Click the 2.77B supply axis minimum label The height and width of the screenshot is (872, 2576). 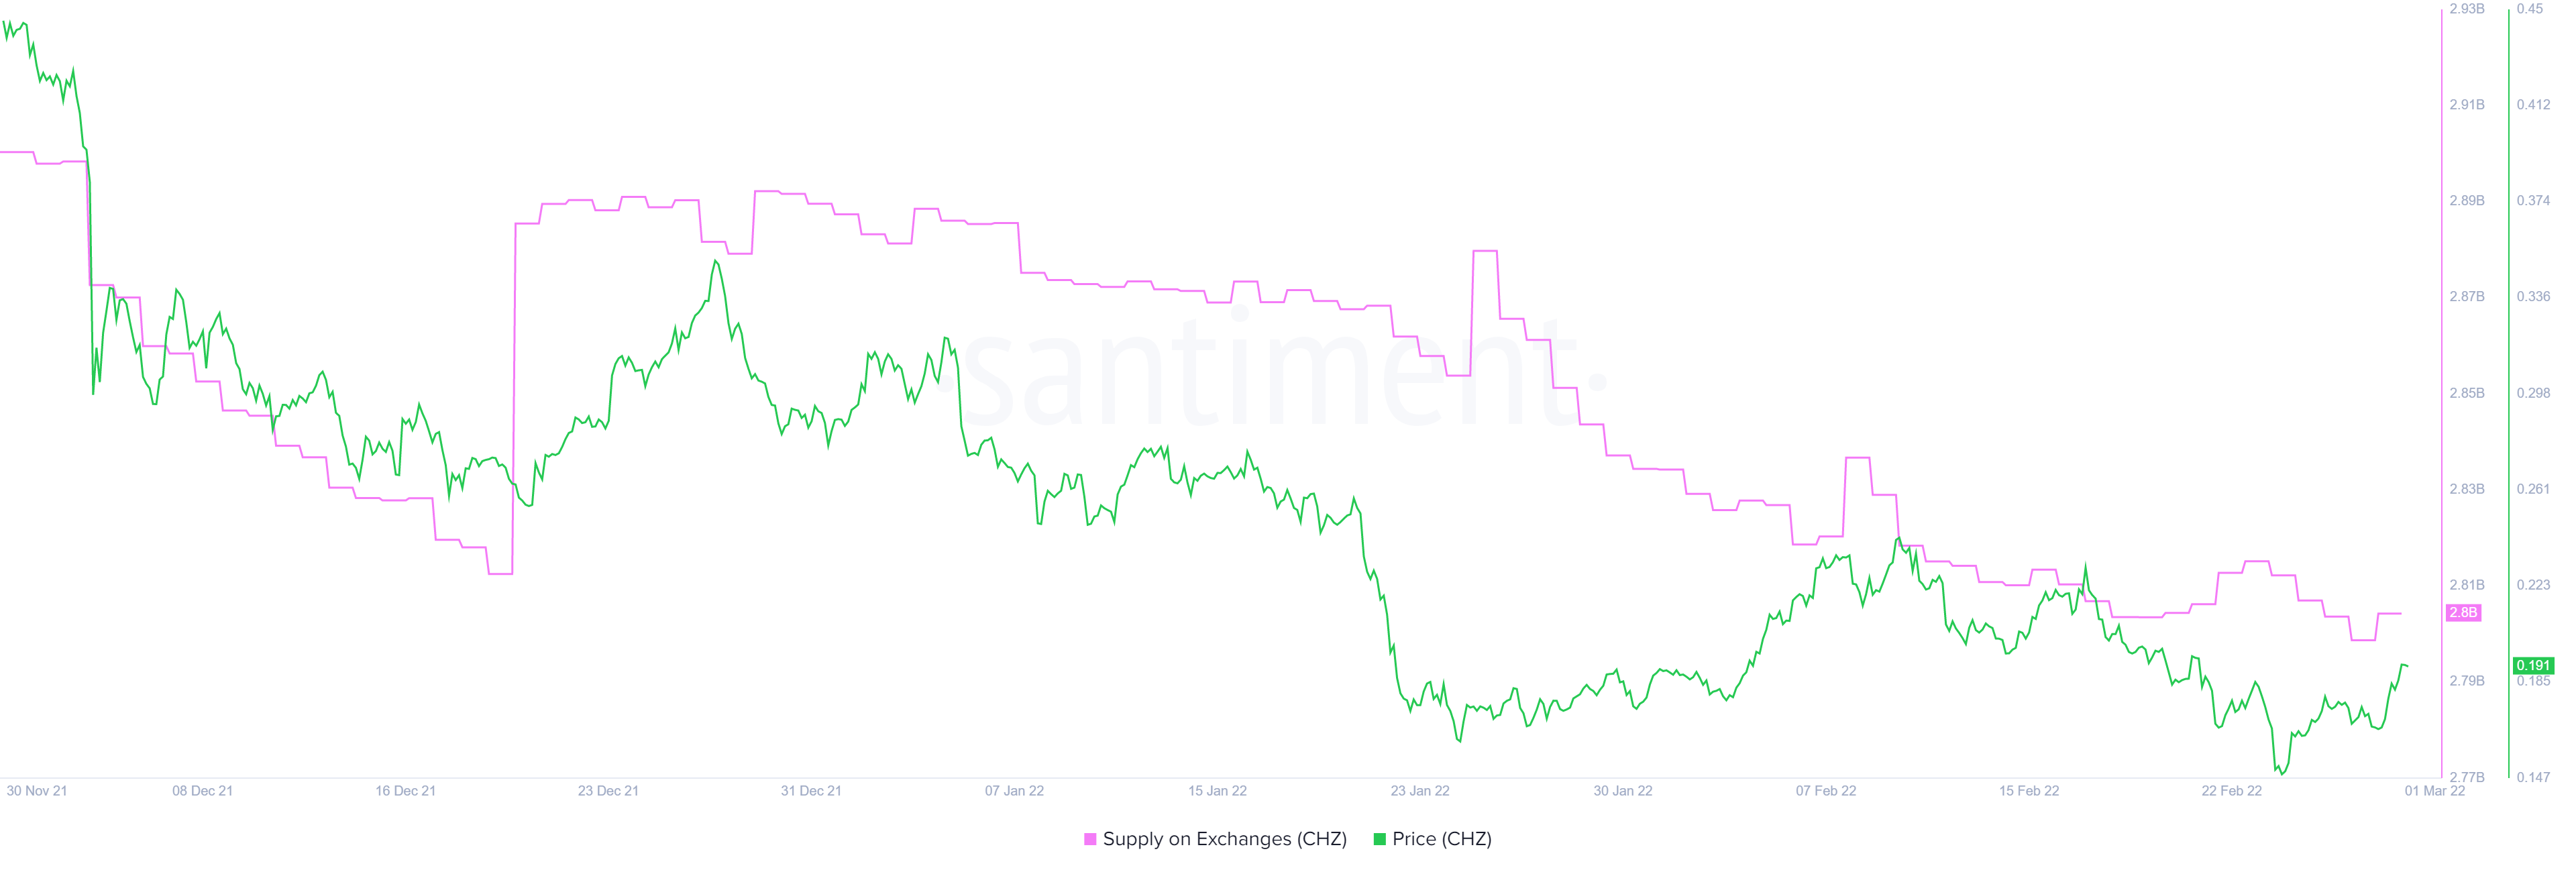2467,777
